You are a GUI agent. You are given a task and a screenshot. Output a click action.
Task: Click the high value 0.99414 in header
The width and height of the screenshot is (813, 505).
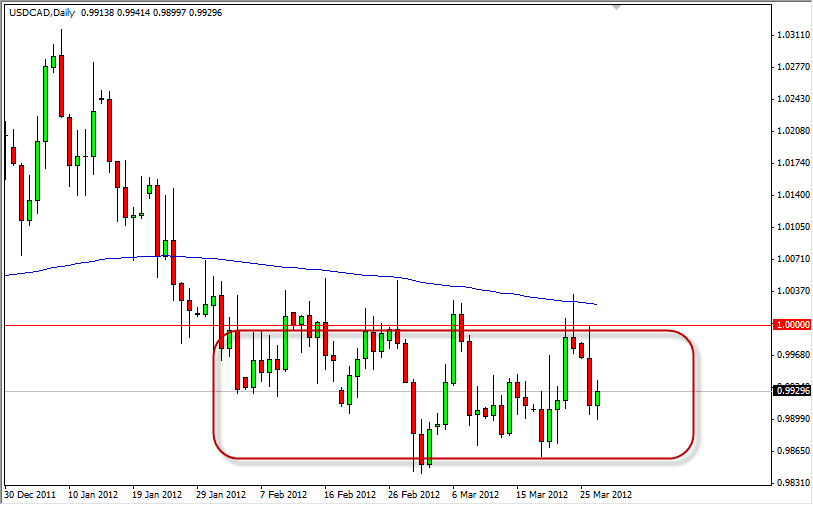[133, 12]
